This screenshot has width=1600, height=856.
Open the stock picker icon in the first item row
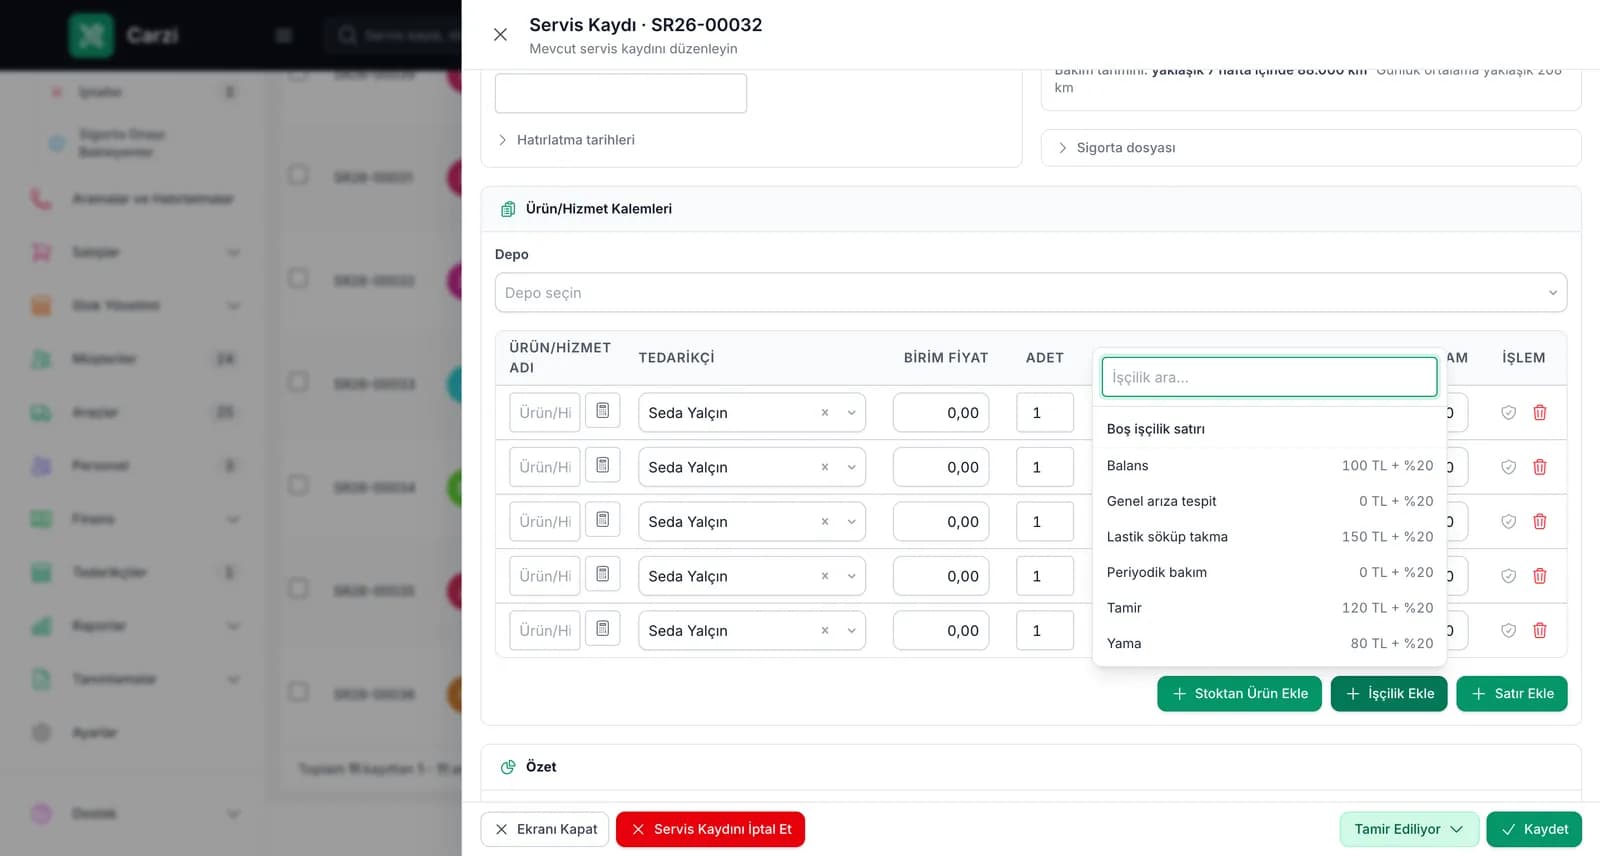point(603,411)
